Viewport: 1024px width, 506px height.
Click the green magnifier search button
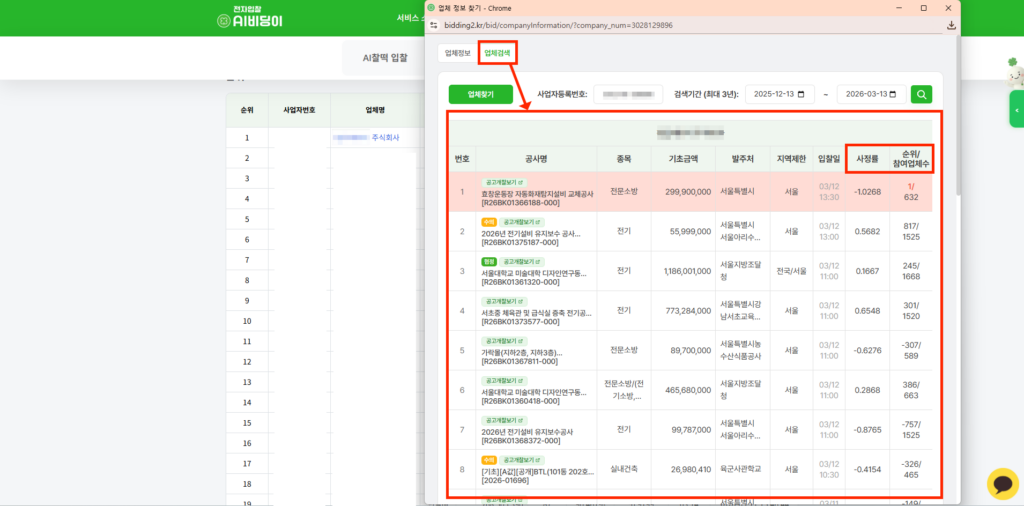pyautogui.click(x=921, y=94)
